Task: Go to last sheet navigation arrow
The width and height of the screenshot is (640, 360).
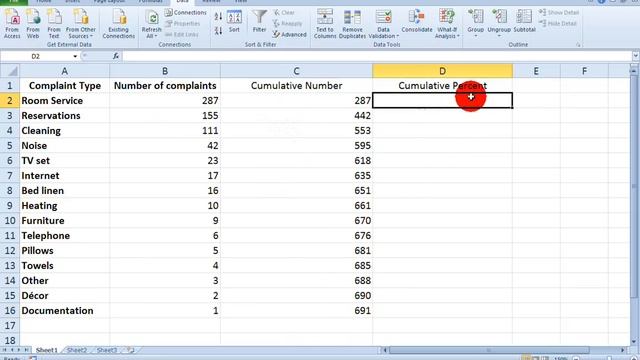Action: click(27, 350)
